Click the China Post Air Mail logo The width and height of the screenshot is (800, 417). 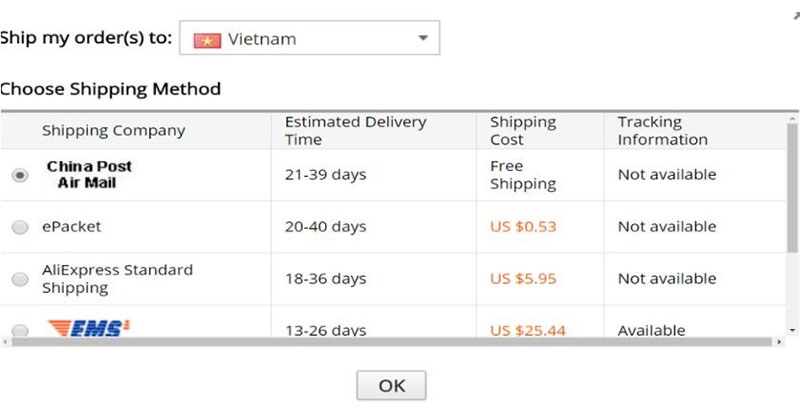[89, 175]
